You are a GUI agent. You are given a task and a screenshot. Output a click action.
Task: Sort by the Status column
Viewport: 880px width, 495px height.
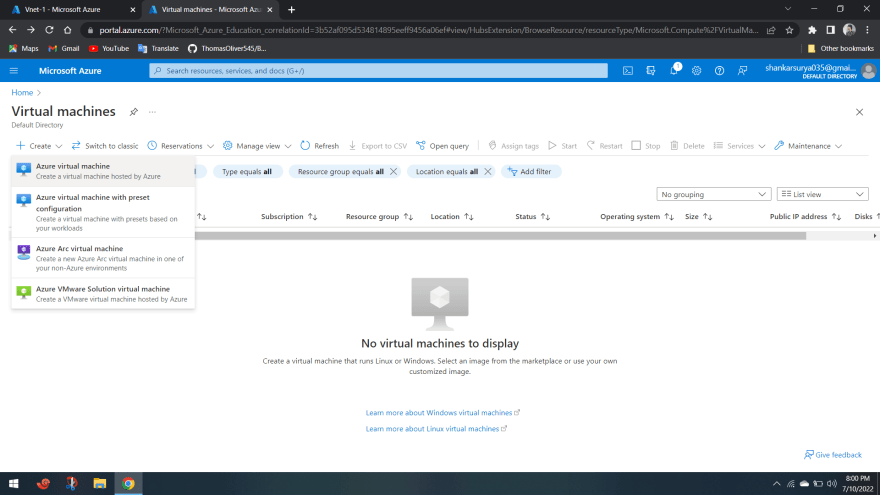[x=533, y=217]
